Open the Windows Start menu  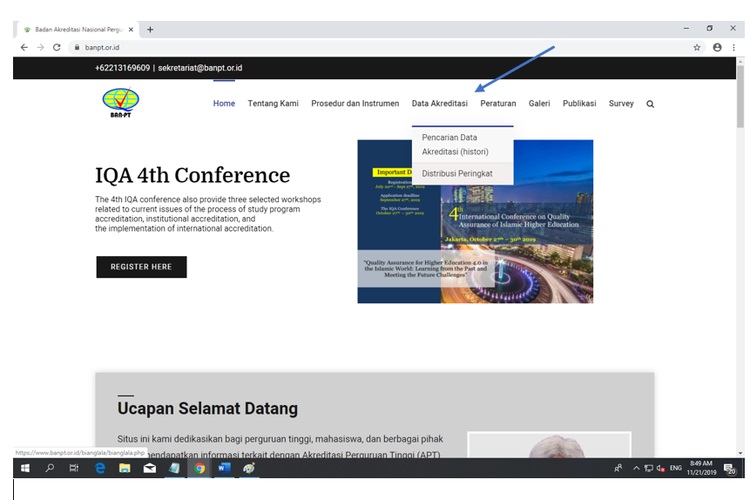click(25, 468)
